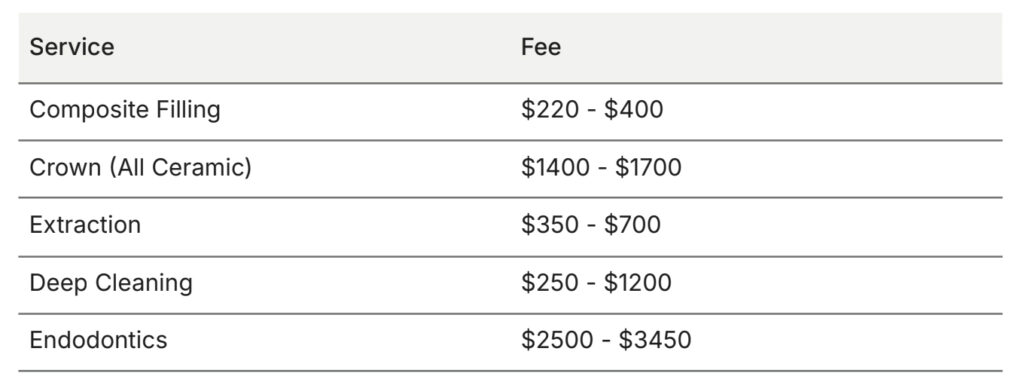
Task: Select the $1400 - $1700 fee value
Action: tap(601, 168)
